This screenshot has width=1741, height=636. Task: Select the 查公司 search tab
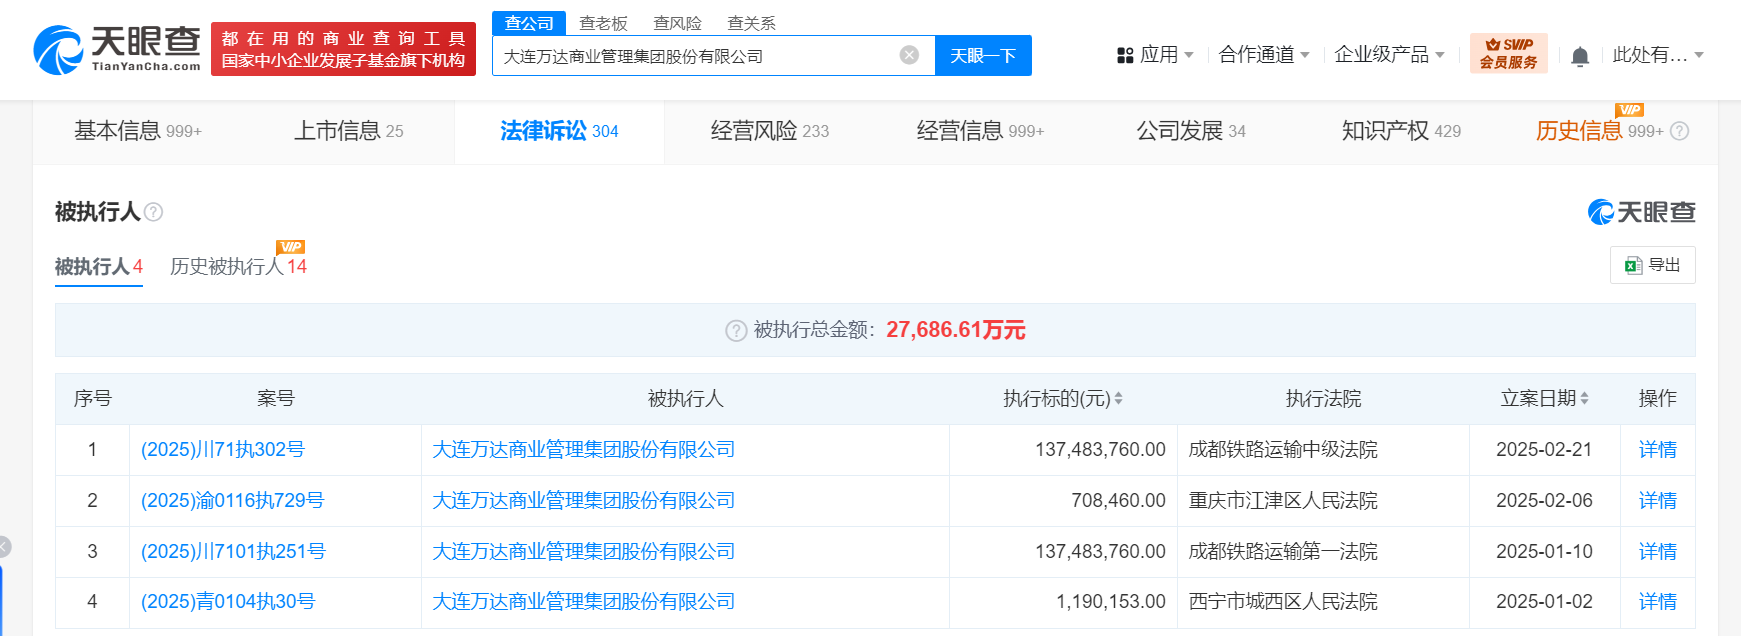pyautogui.click(x=529, y=23)
